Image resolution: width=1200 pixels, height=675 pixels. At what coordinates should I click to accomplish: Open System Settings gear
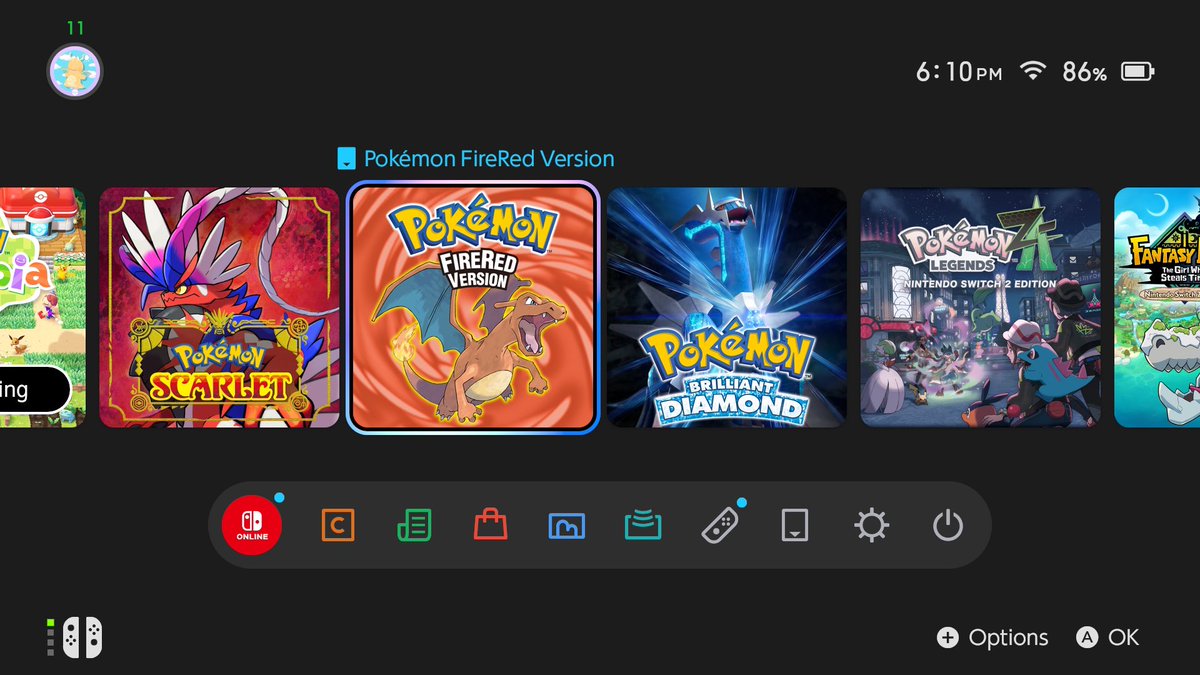click(871, 525)
